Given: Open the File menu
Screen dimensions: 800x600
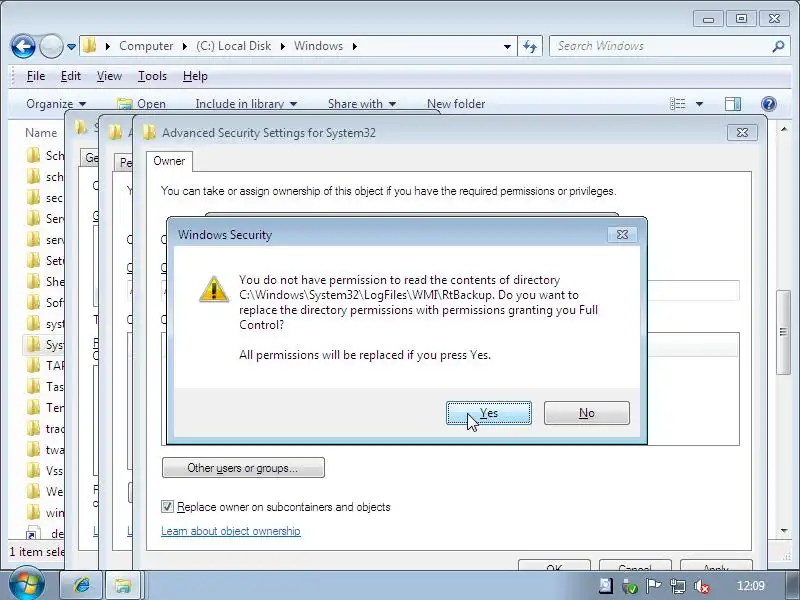Looking at the screenshot, I should (x=36, y=76).
